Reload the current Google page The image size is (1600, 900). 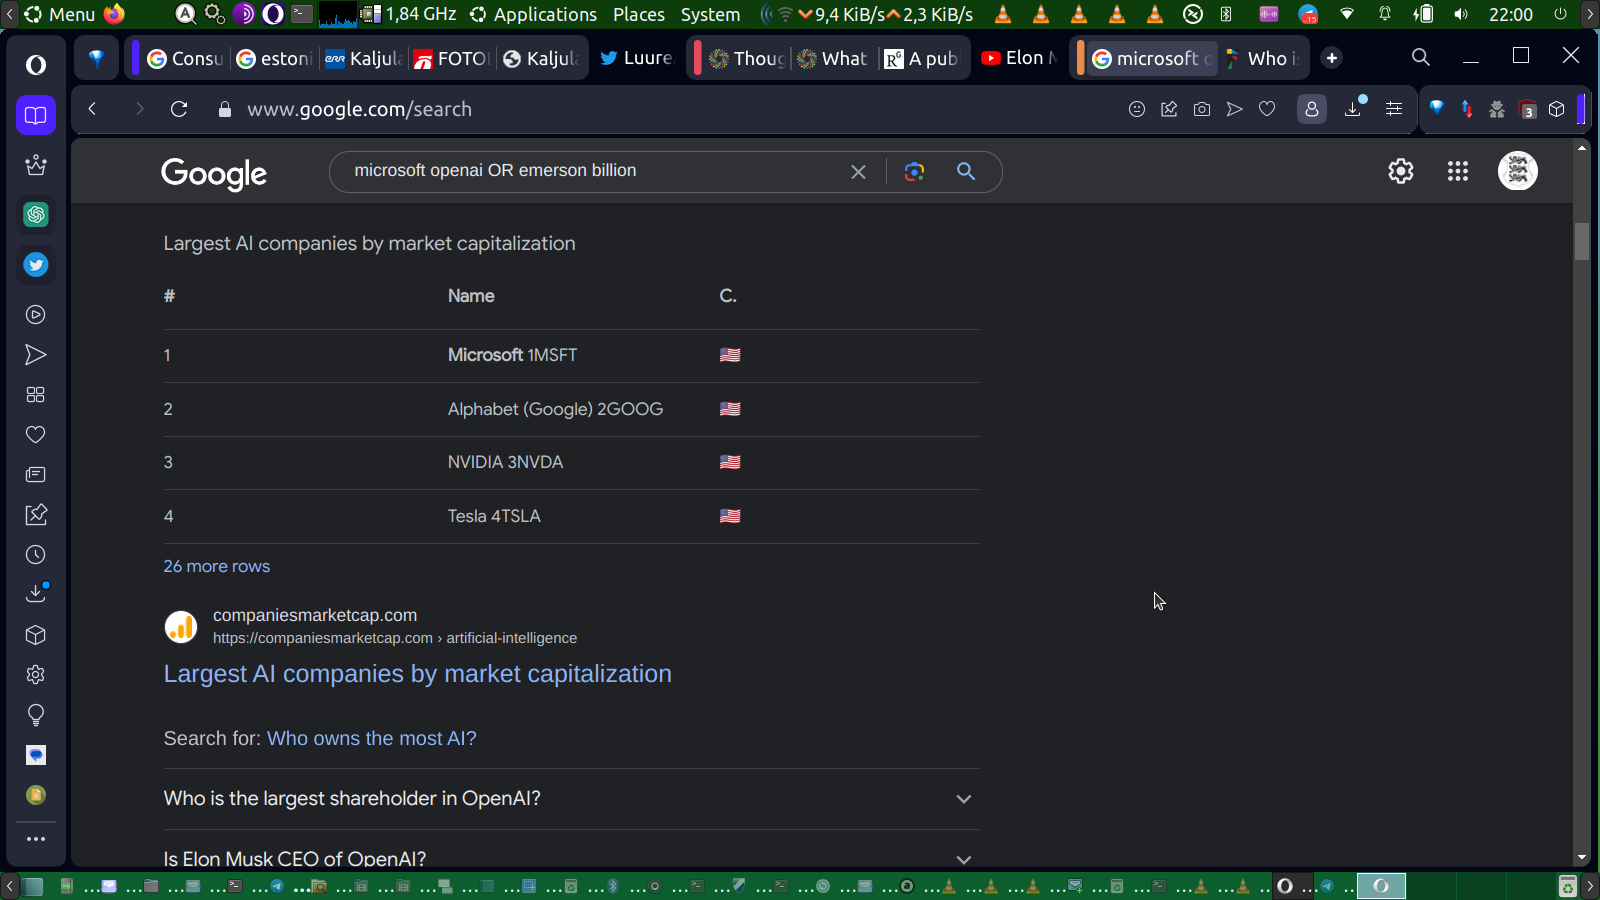pyautogui.click(x=179, y=109)
